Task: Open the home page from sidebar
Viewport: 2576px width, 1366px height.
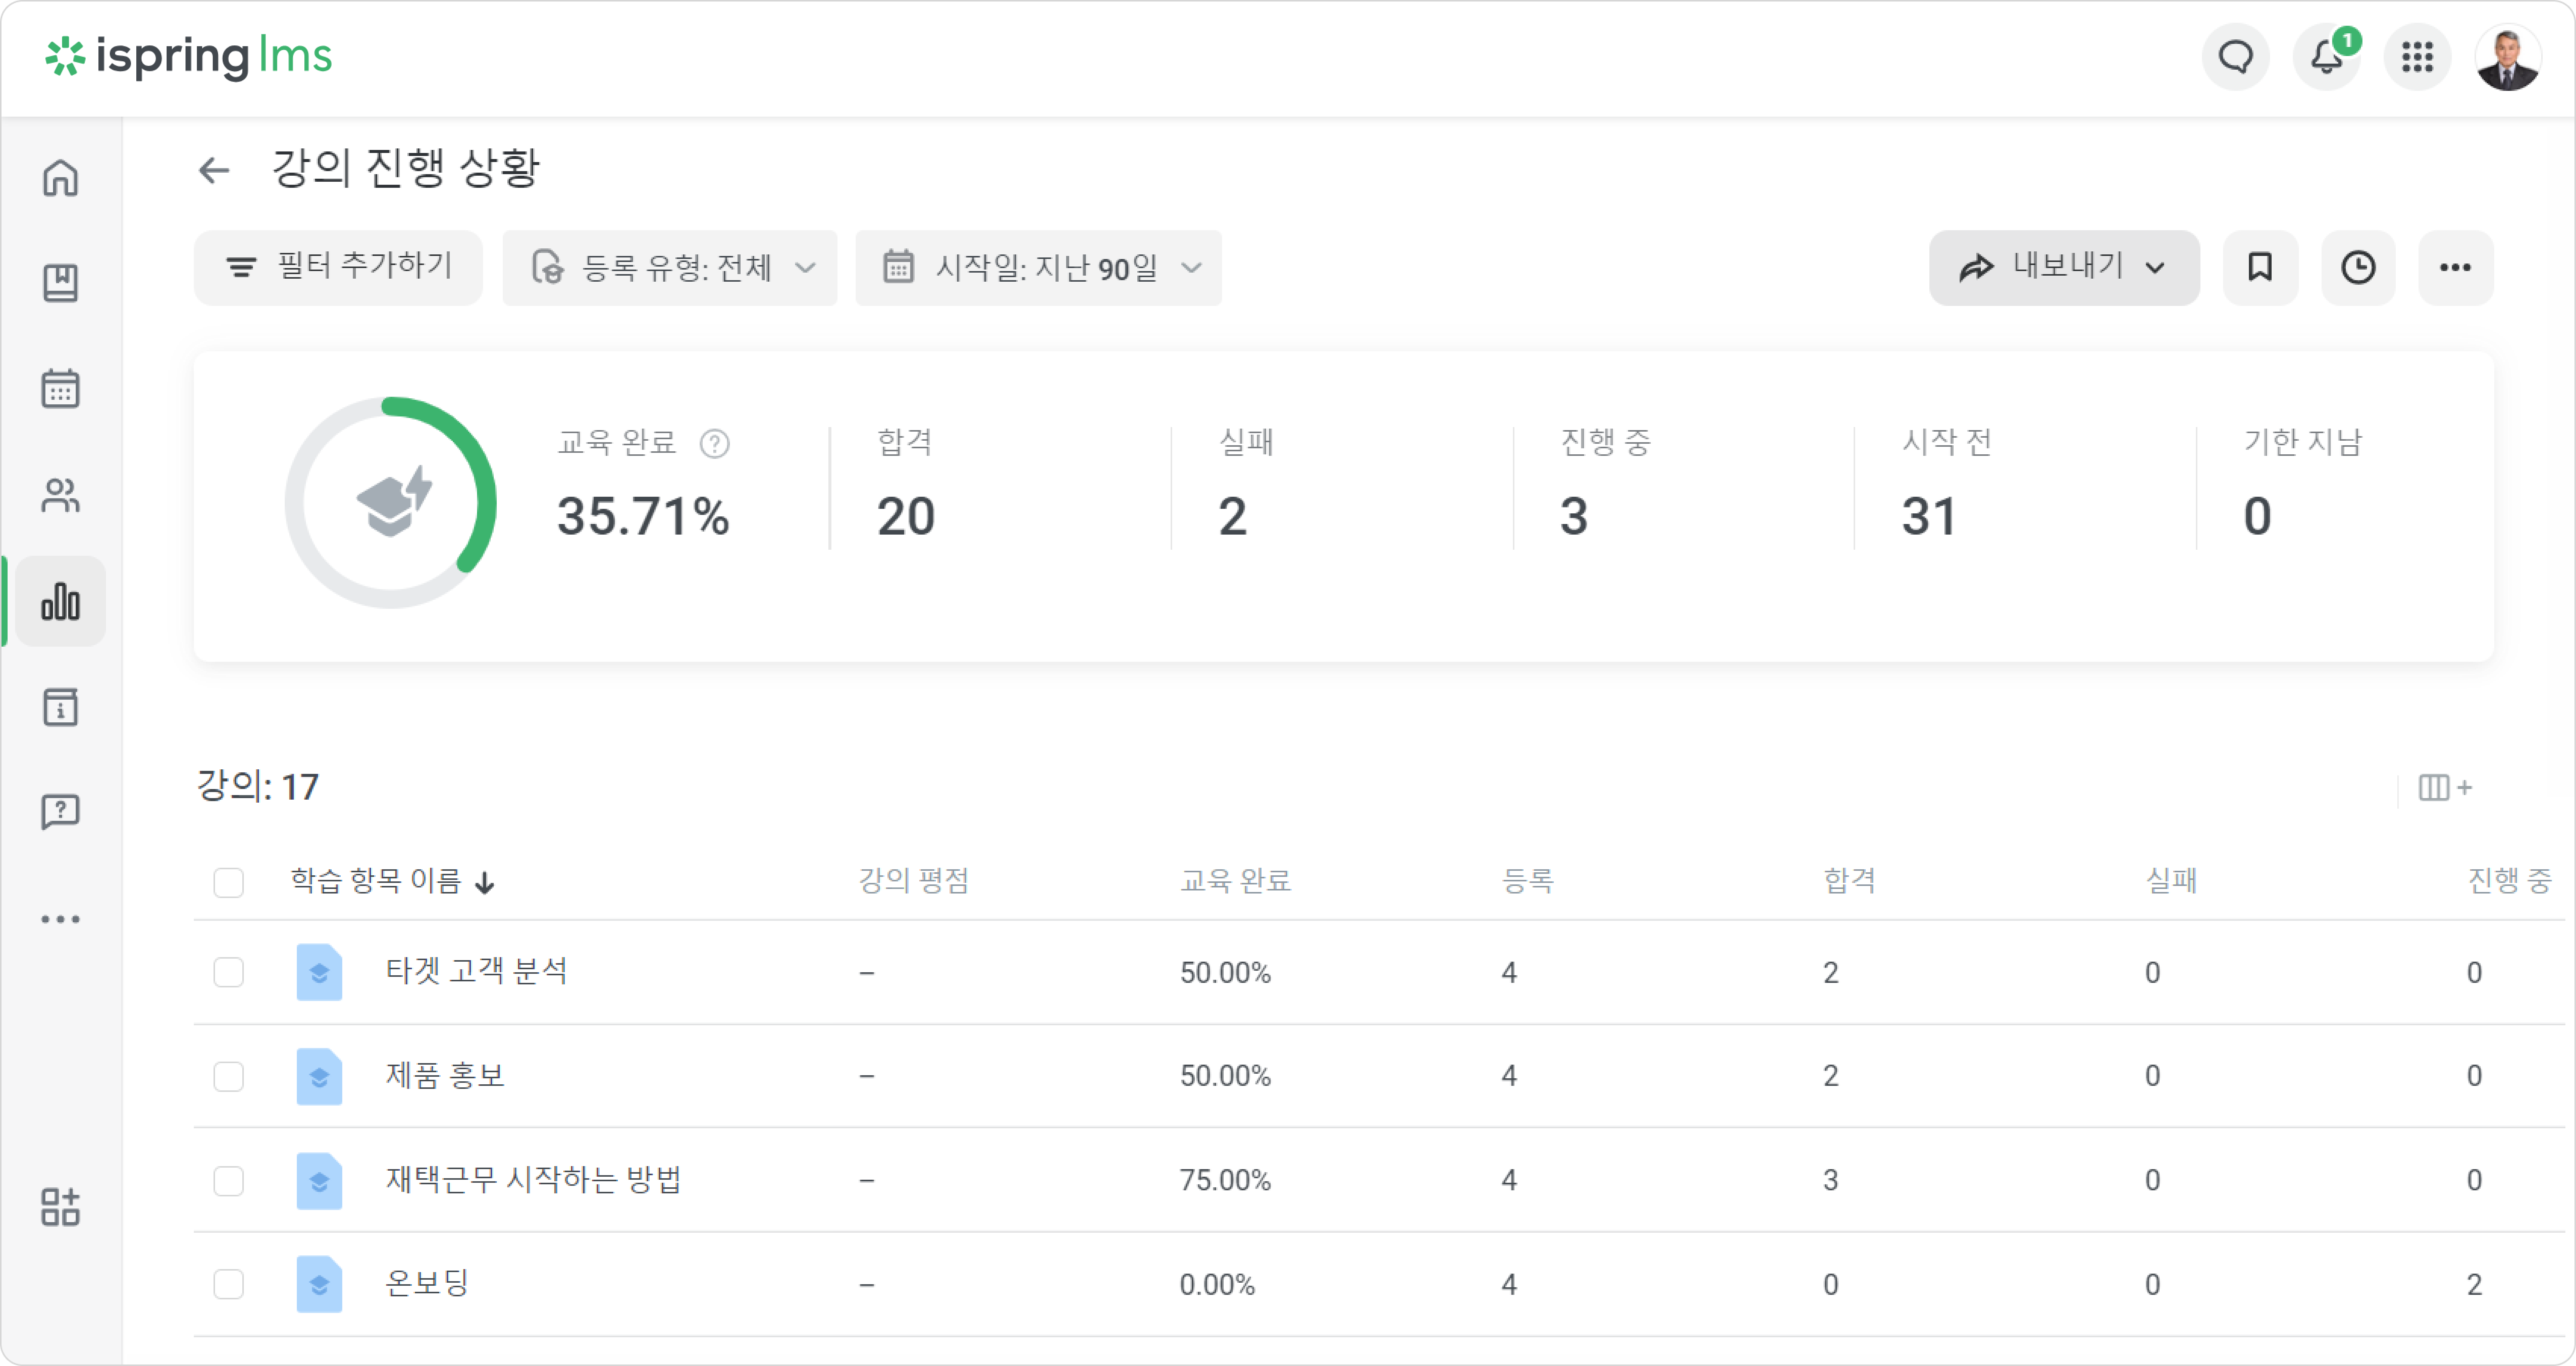Action: coord(61,178)
